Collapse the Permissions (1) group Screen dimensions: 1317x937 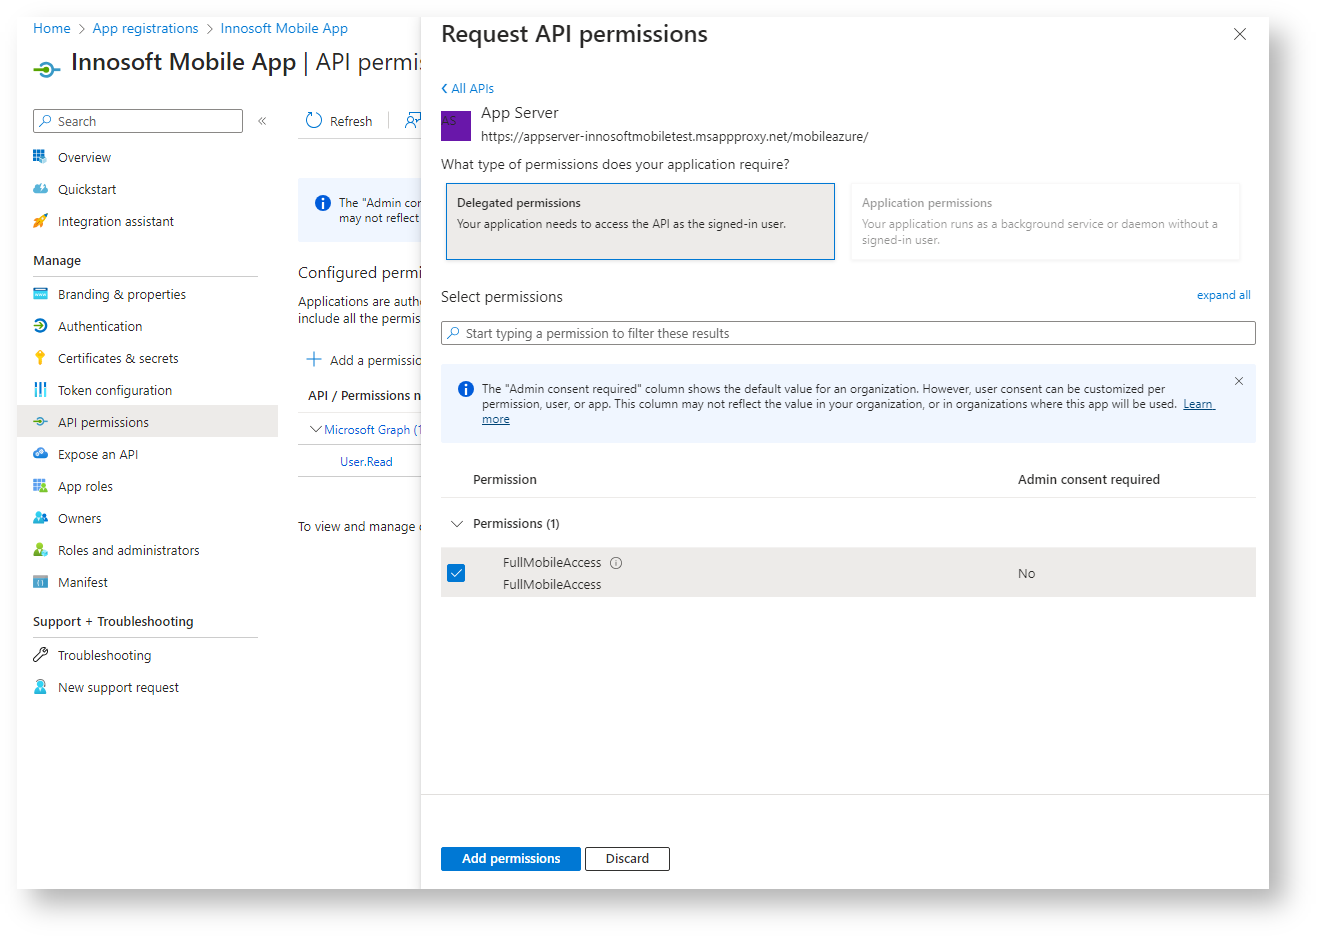(x=457, y=524)
